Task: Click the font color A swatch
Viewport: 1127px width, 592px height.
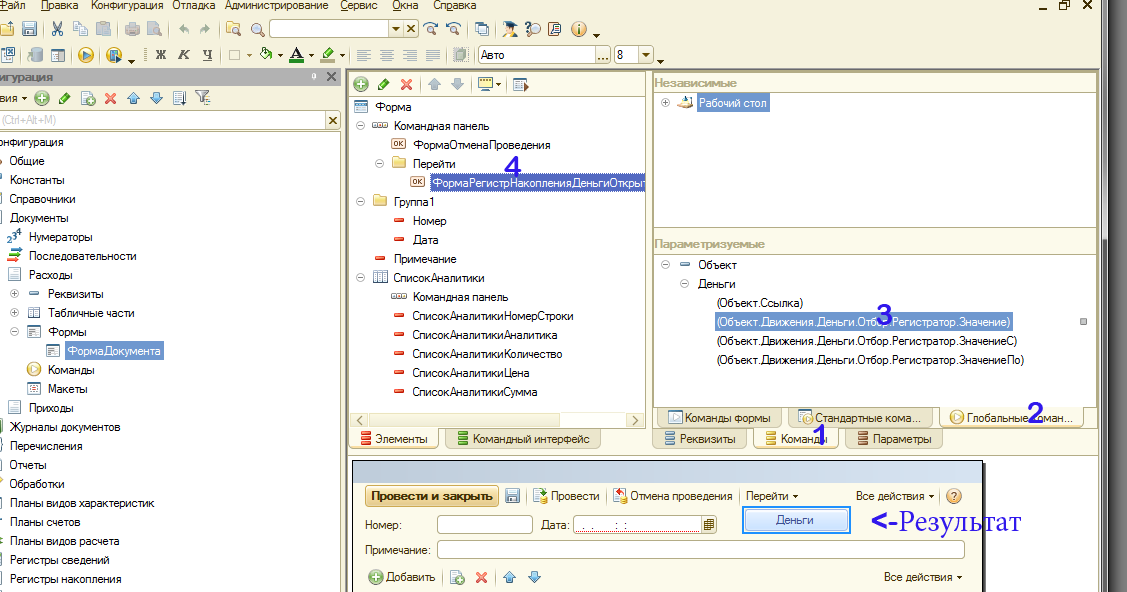Action: click(297, 55)
